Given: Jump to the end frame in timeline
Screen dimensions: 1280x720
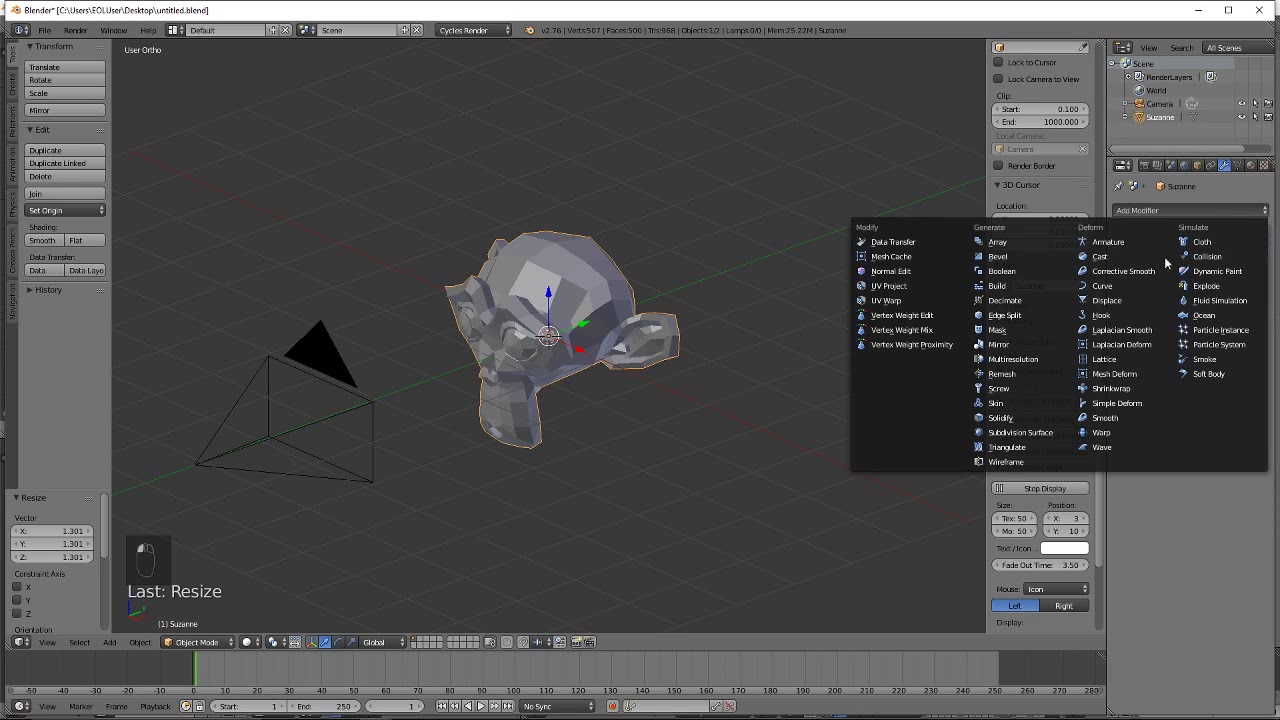Looking at the screenshot, I should (508, 706).
